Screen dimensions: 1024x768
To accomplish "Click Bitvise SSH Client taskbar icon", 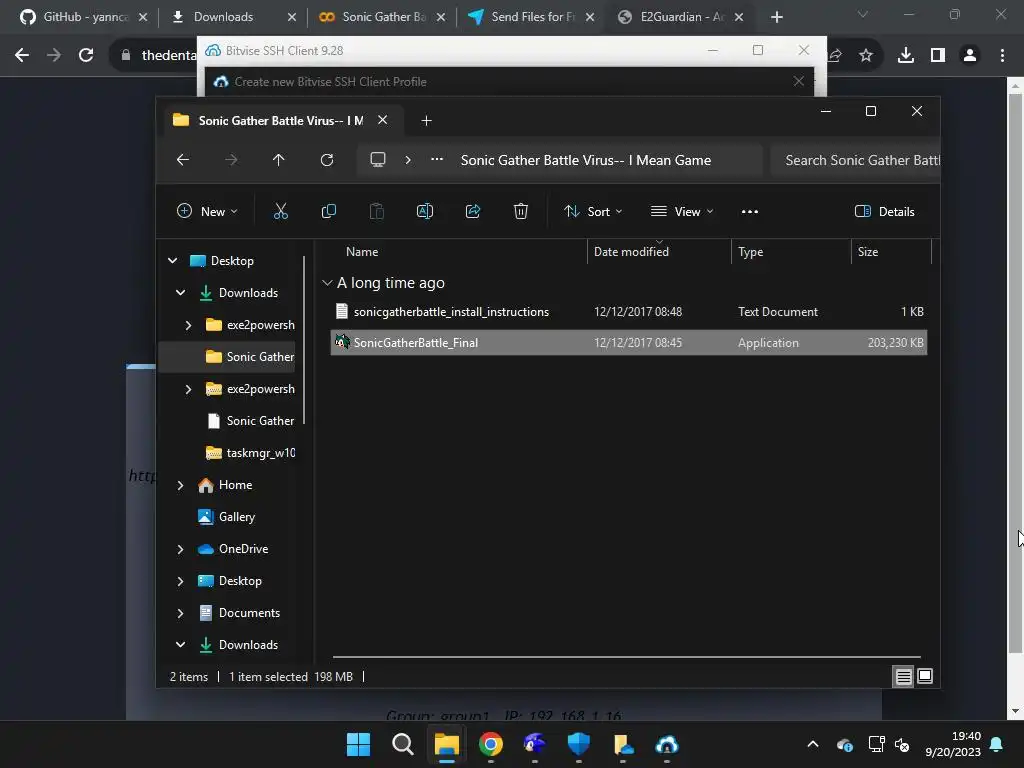I will [667, 744].
